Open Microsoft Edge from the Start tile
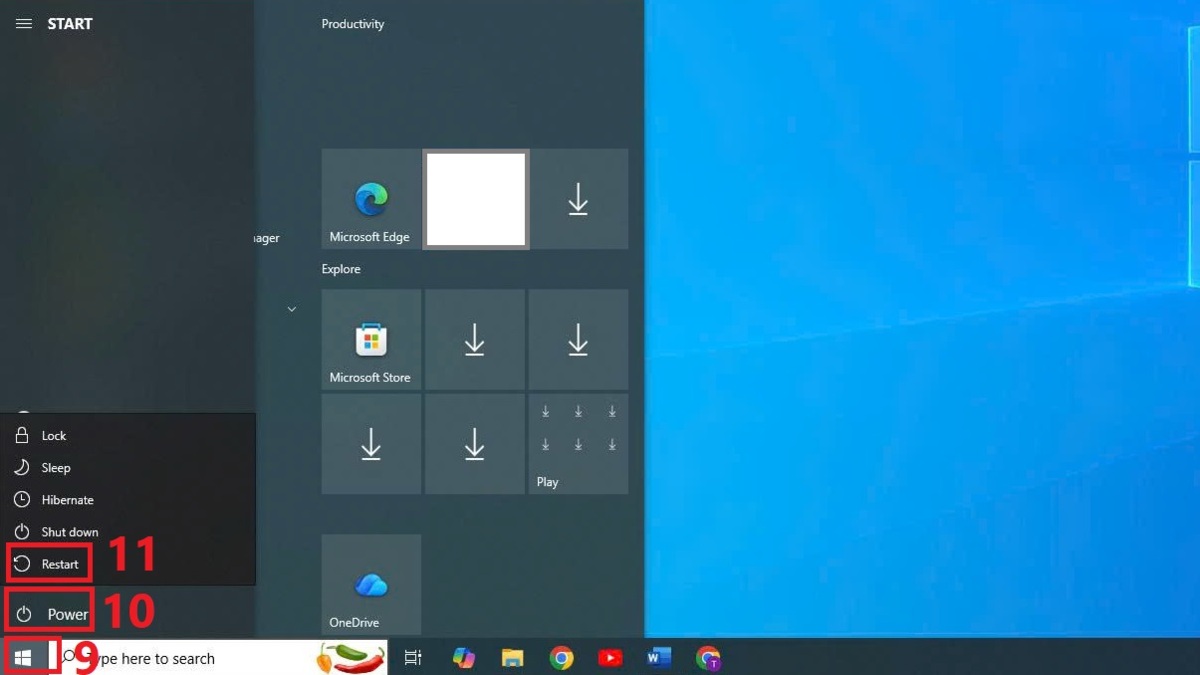This screenshot has width=1200, height=675. [x=370, y=198]
